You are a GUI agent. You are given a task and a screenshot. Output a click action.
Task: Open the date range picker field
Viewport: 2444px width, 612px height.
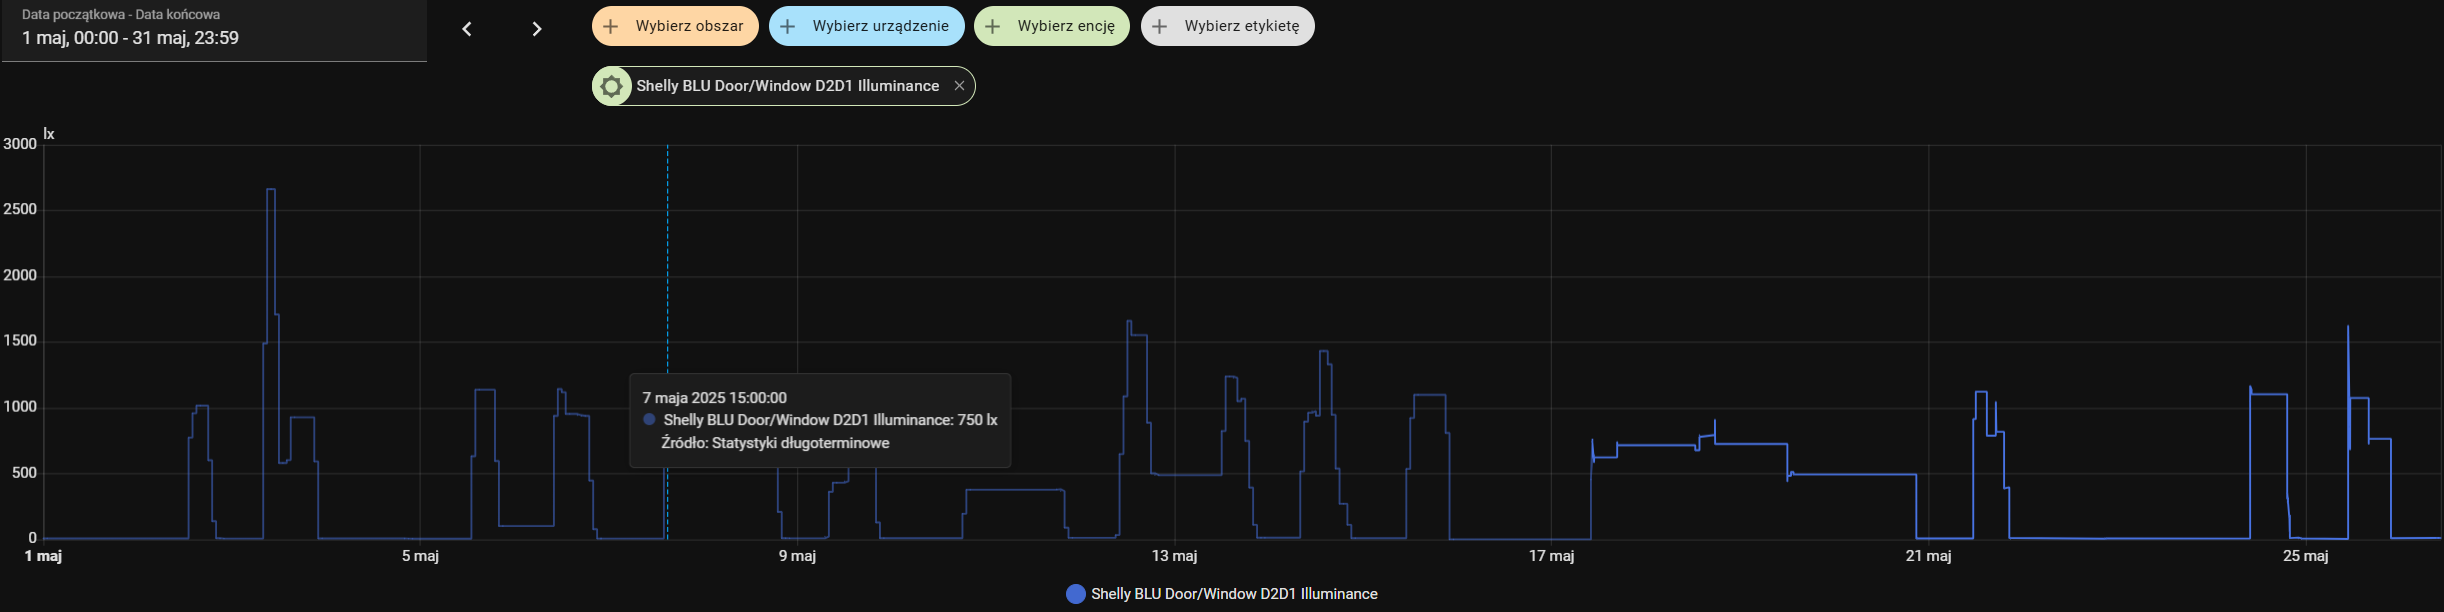[x=214, y=30]
